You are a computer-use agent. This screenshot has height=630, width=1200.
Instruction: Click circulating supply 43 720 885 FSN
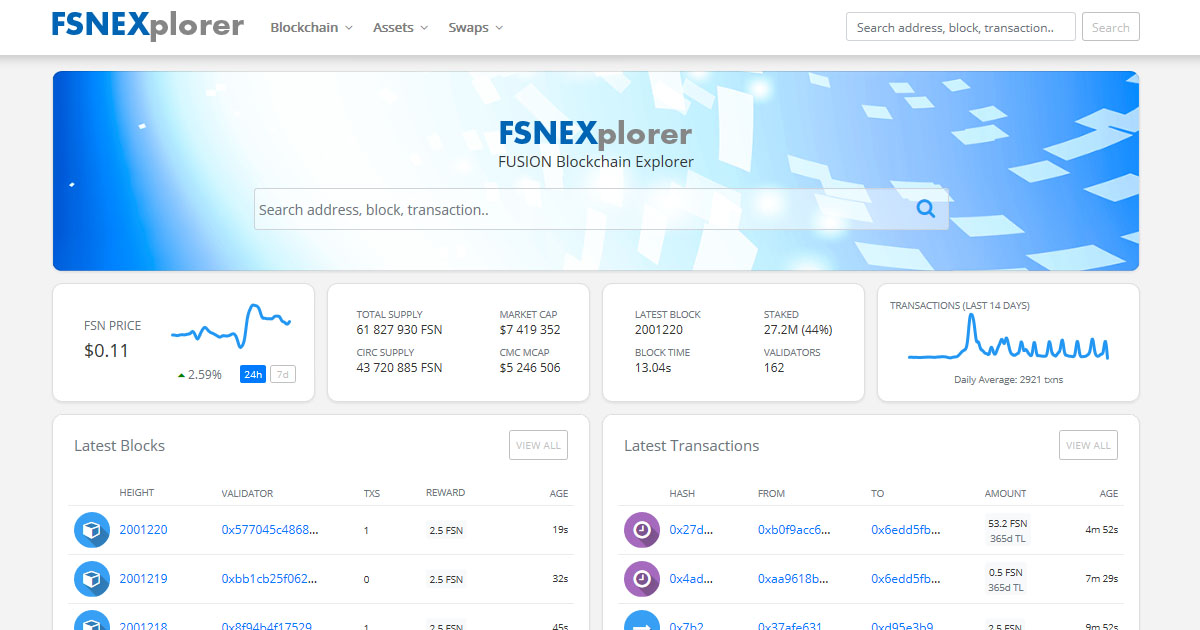(399, 368)
